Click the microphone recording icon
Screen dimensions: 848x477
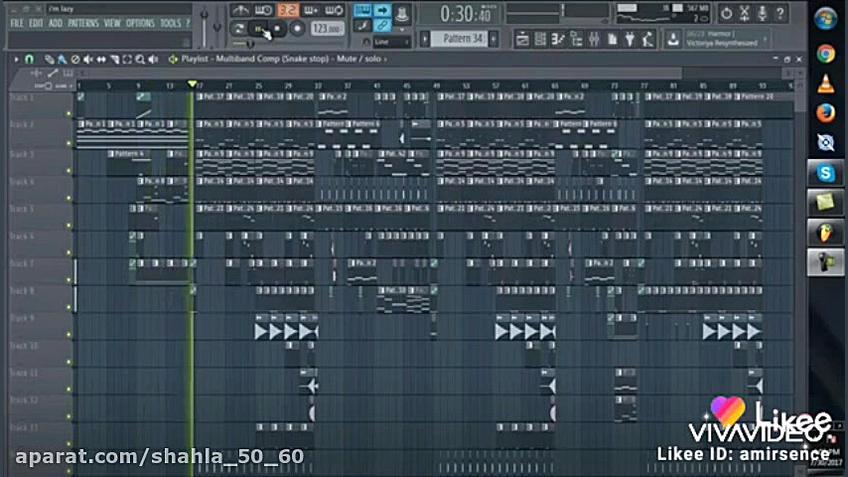pyautogui.click(x=762, y=13)
